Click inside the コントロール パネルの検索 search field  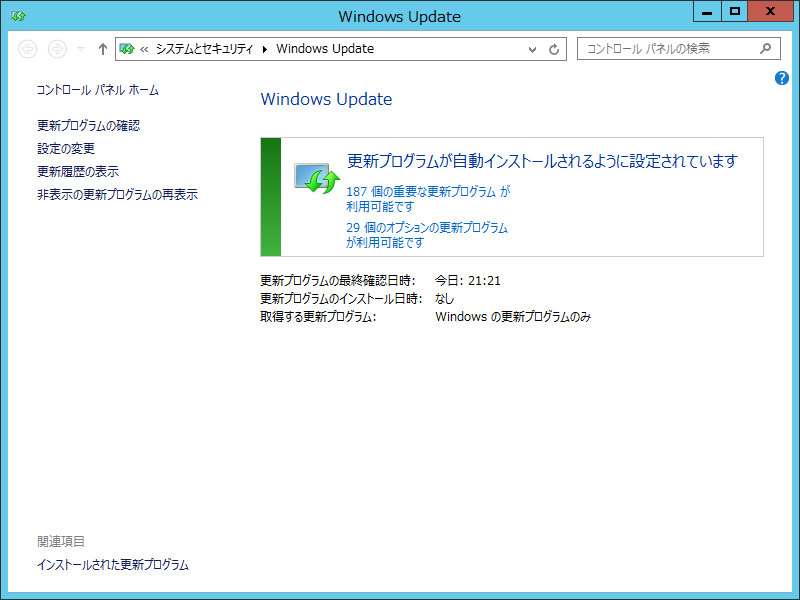(660, 48)
